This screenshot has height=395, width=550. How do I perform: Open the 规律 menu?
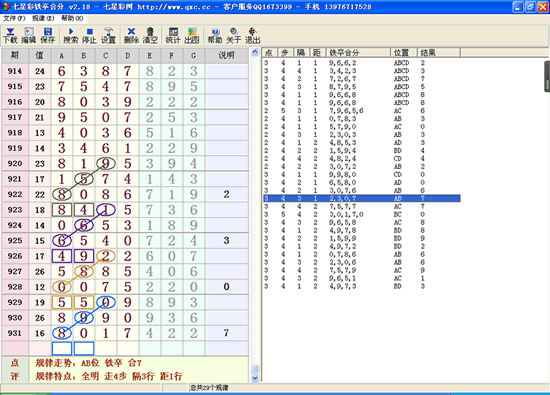coord(43,18)
